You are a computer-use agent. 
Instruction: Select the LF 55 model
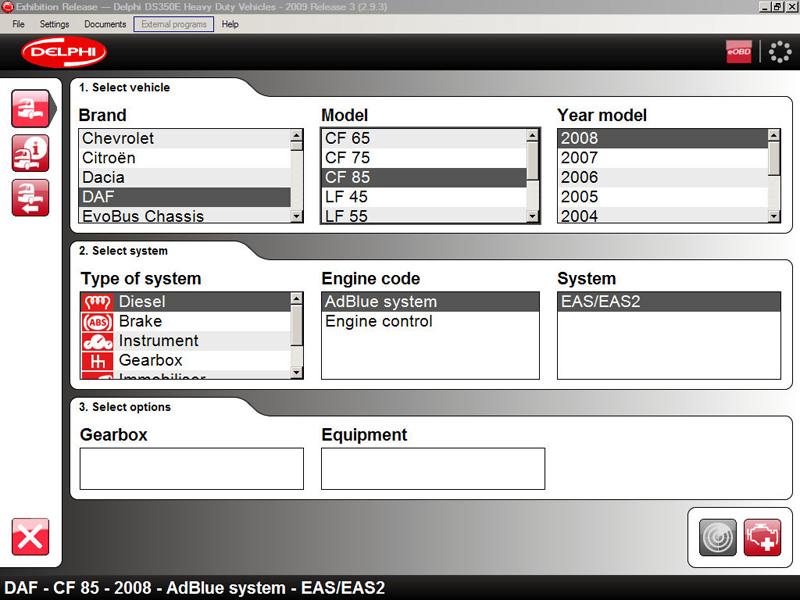click(424, 215)
